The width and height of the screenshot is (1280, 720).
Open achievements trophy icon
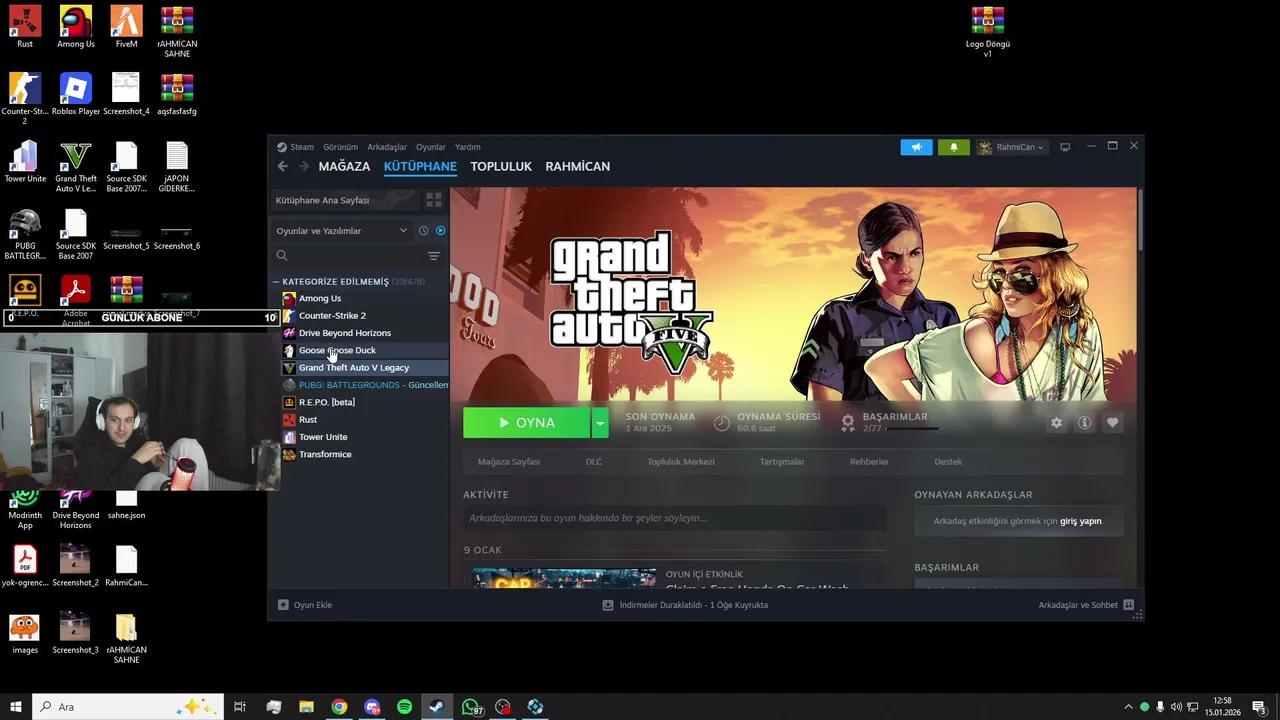[848, 422]
